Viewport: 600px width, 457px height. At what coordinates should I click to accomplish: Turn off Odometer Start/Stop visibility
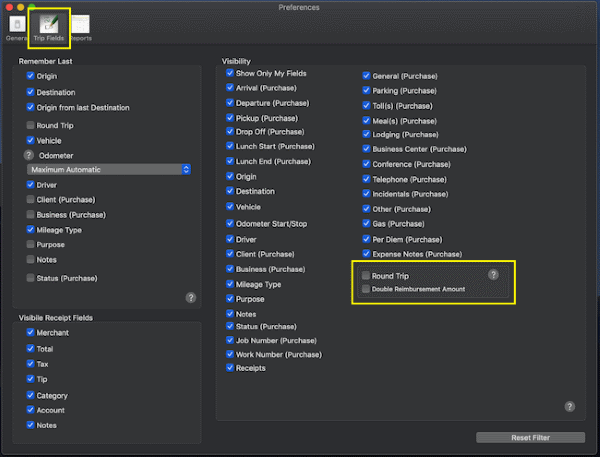(x=230, y=223)
